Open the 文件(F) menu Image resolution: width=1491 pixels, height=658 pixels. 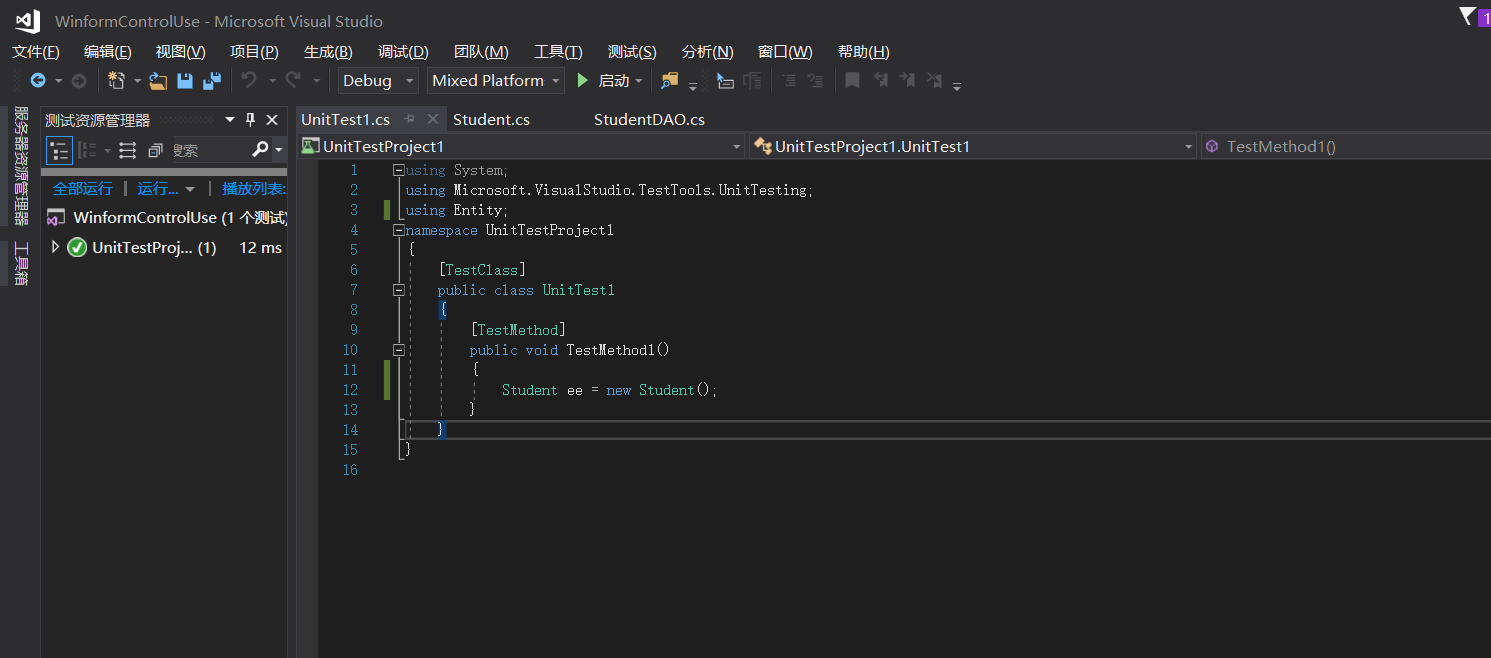pos(36,52)
